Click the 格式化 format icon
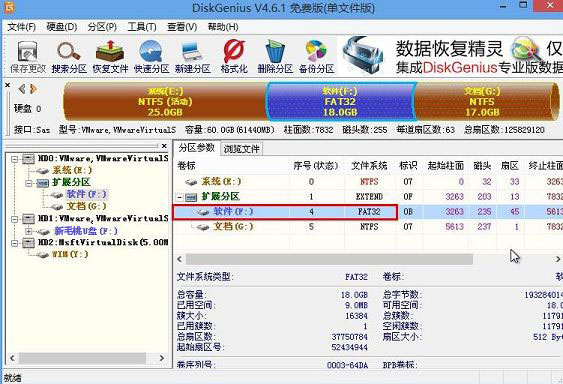The height and width of the screenshot is (384, 563). click(234, 56)
